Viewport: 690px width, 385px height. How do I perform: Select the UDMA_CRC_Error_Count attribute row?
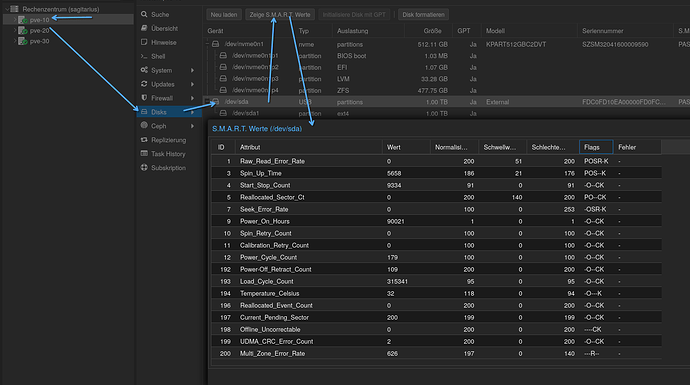click(436, 341)
